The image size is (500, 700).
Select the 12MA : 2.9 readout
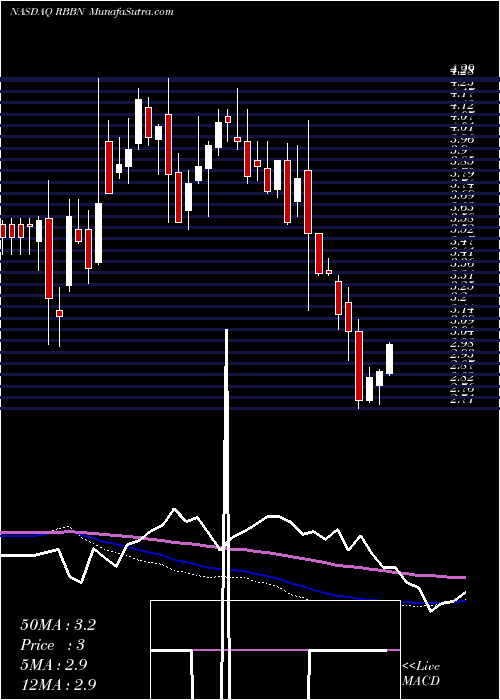[58, 685]
